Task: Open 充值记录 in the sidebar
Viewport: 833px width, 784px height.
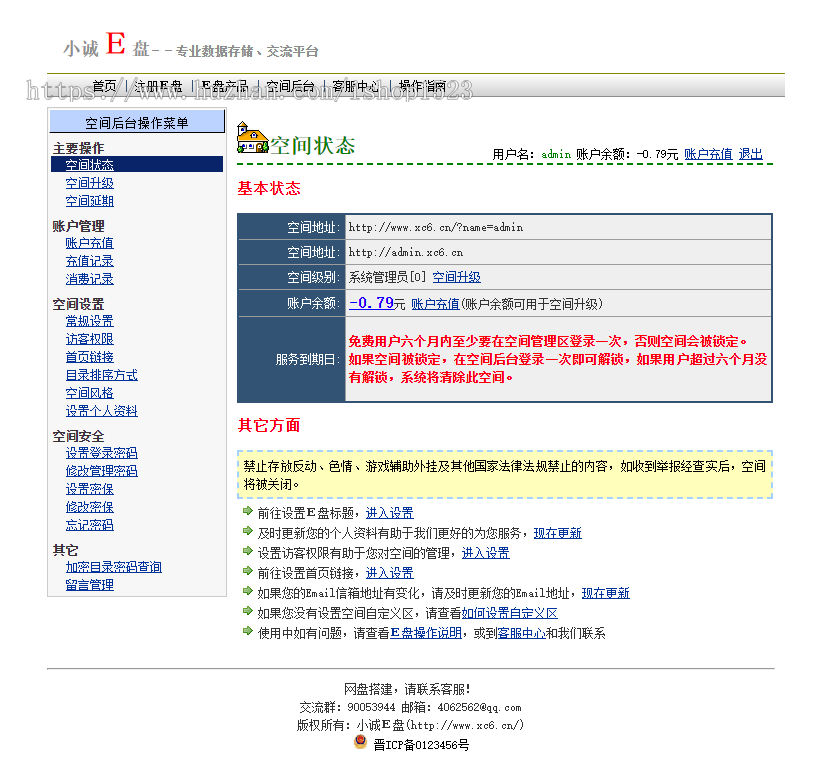Action: [x=89, y=261]
